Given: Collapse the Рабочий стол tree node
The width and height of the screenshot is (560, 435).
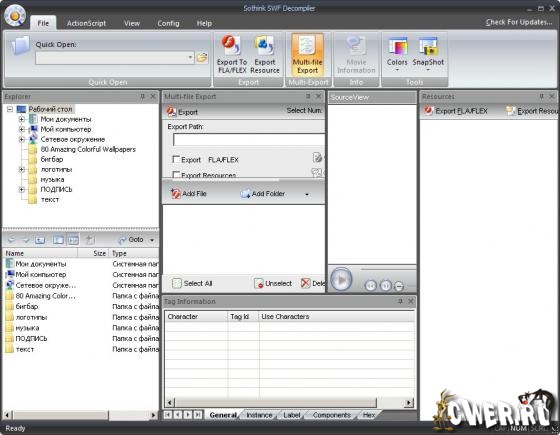Looking at the screenshot, I should click(10, 109).
